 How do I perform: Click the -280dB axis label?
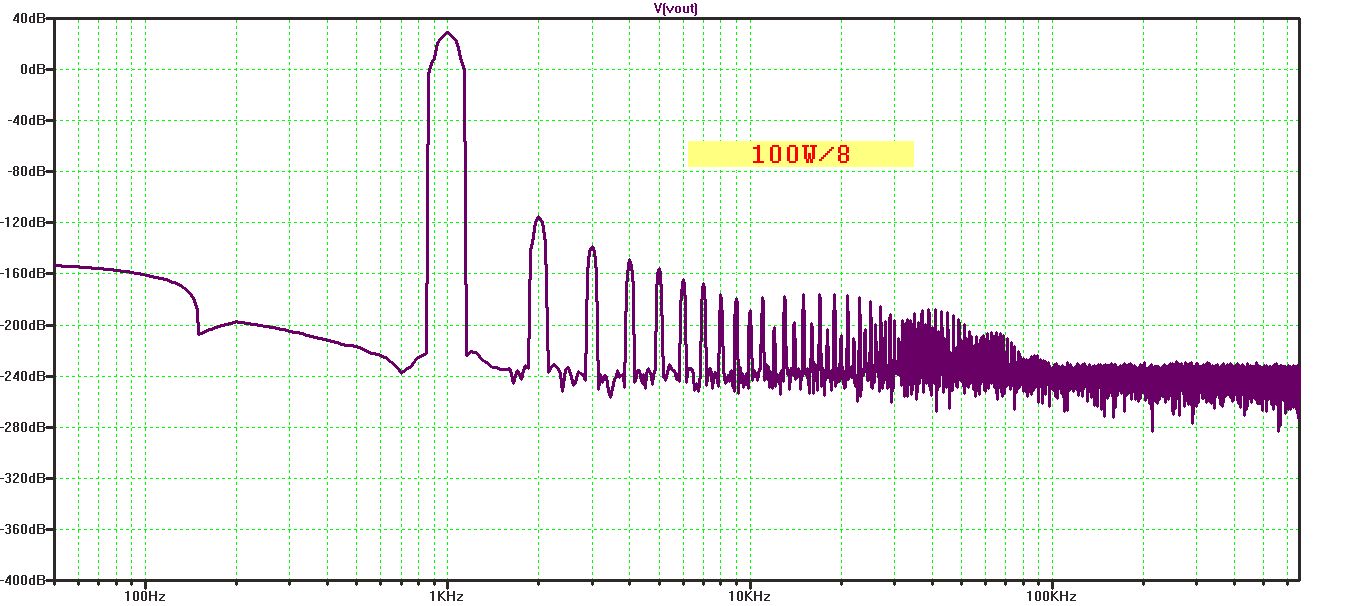(25, 427)
